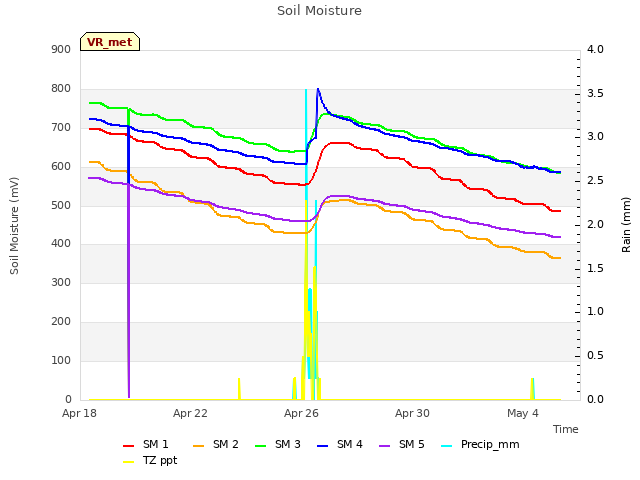Image resolution: width=640 pixels, height=480 pixels.
Task: Click the Apr 22 x-axis label
Action: point(190,413)
